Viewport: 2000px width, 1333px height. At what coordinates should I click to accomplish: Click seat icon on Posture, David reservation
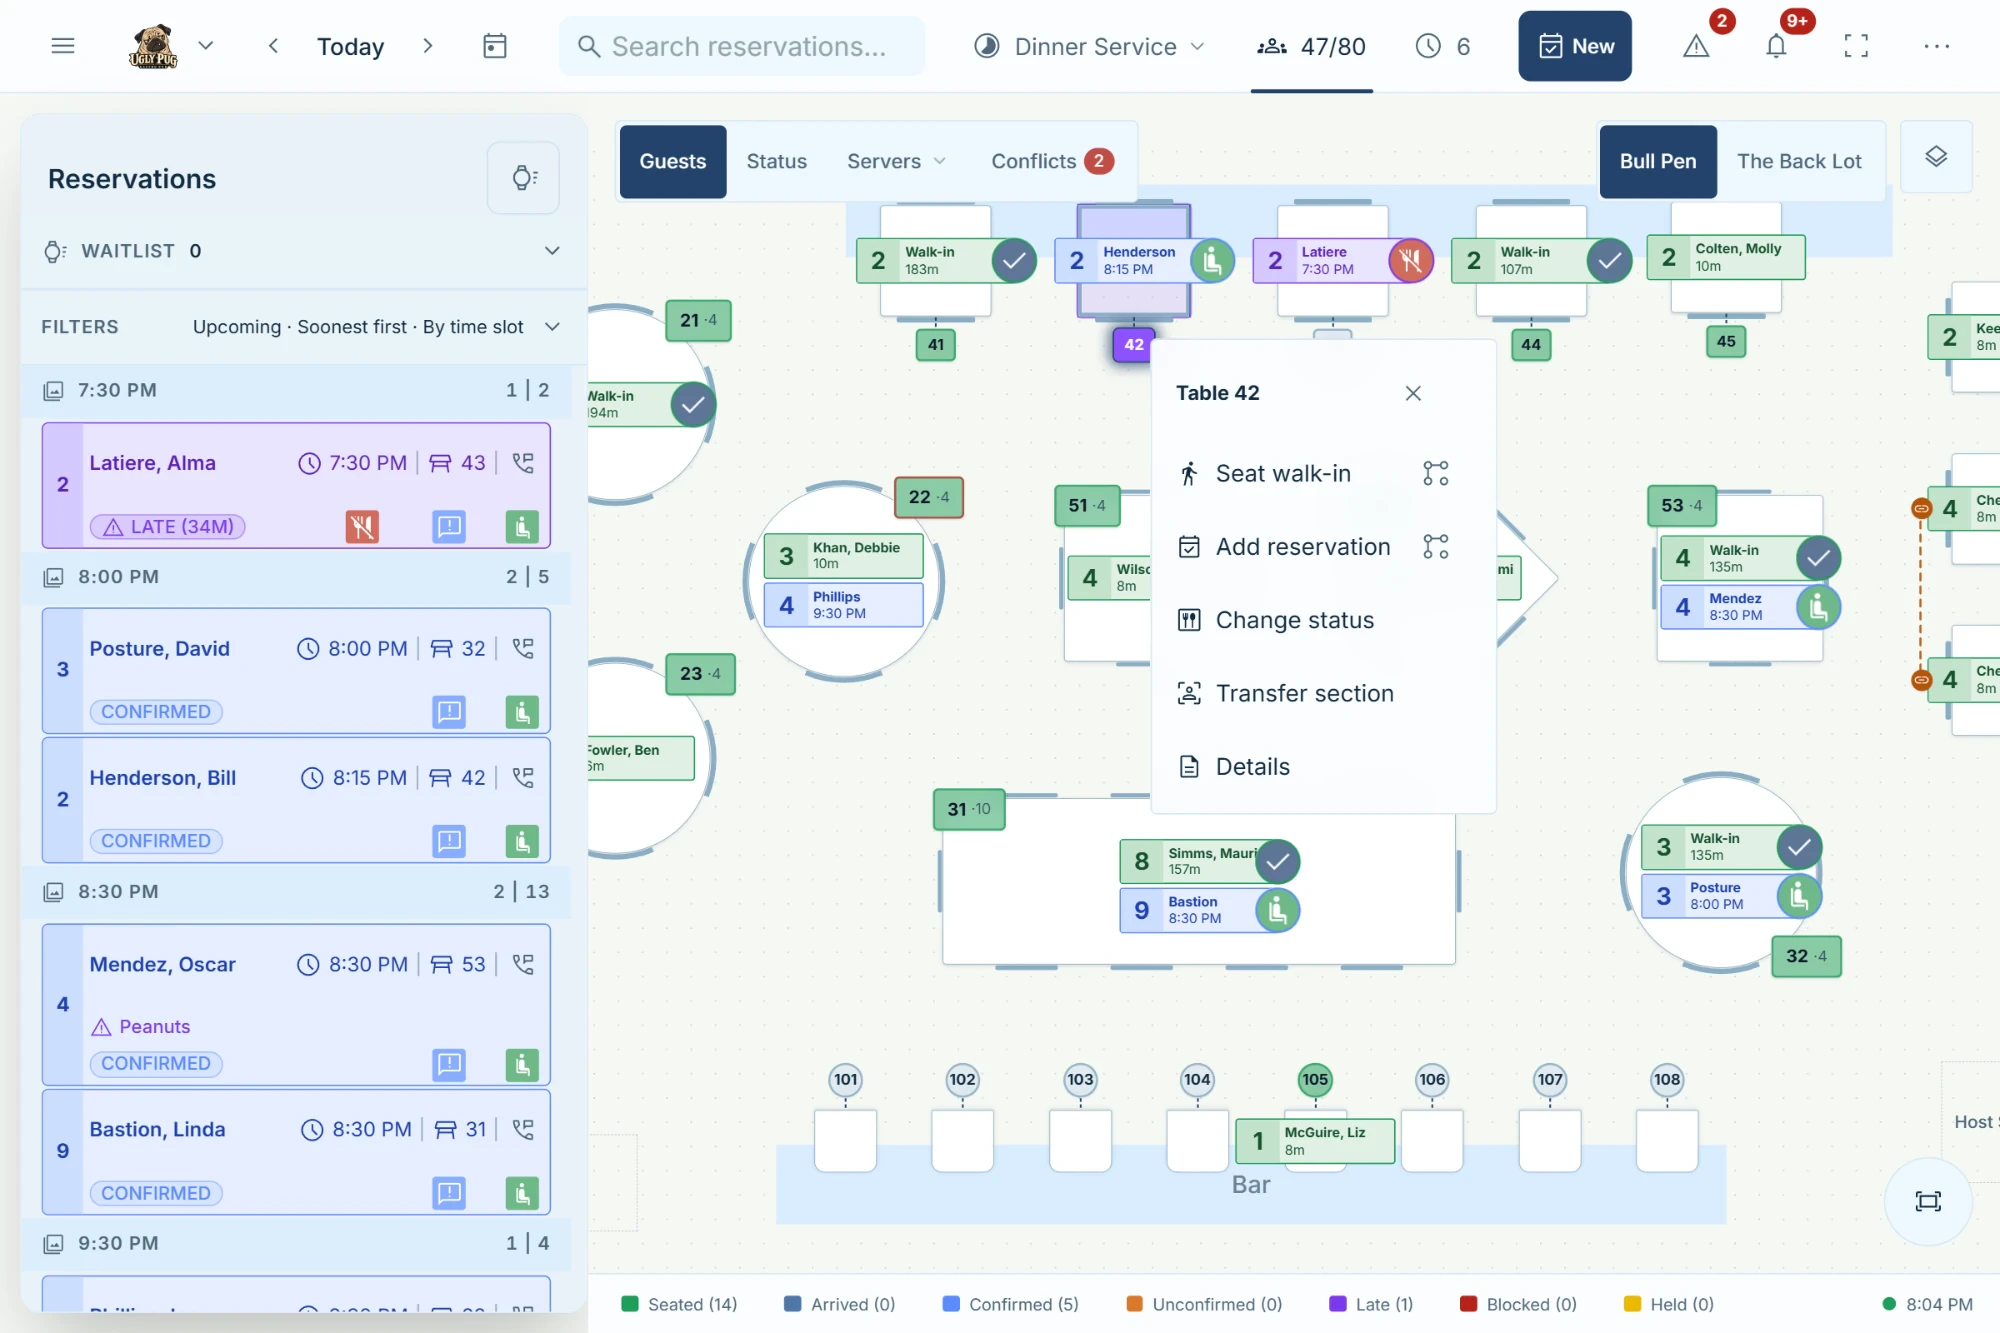[x=522, y=712]
